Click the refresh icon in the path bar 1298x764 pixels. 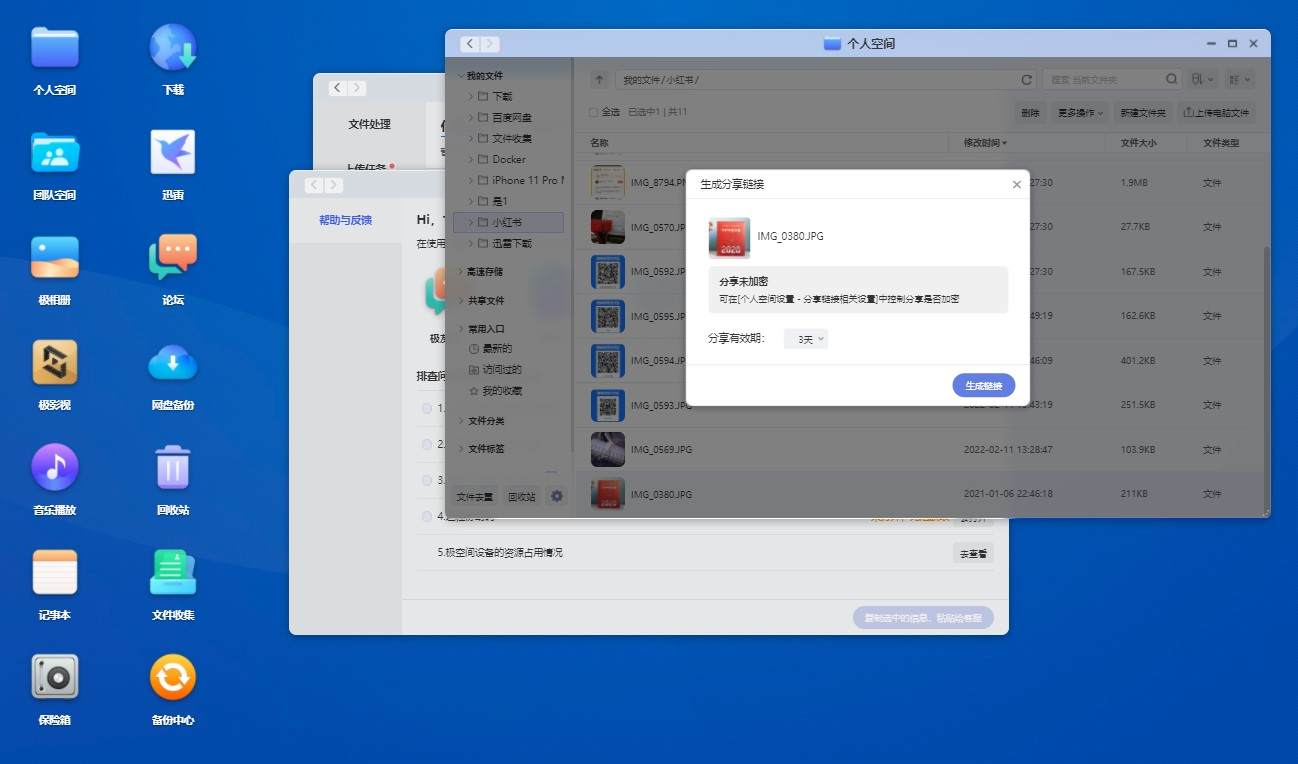pos(1026,80)
